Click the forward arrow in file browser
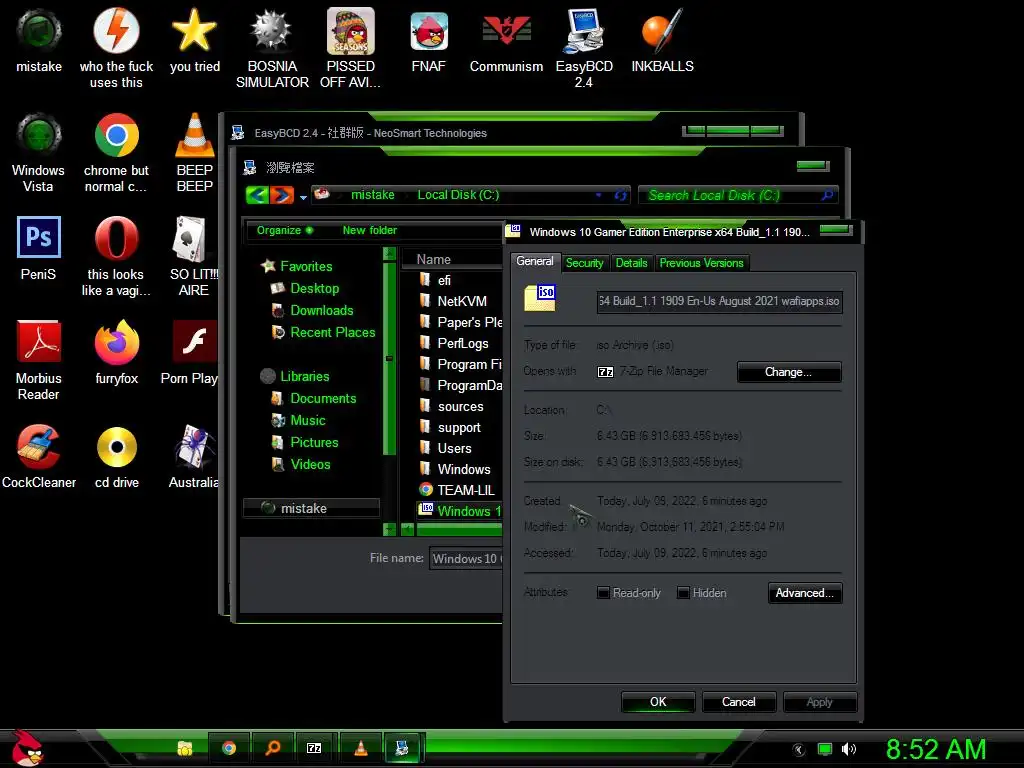The image size is (1024, 768). click(x=281, y=195)
